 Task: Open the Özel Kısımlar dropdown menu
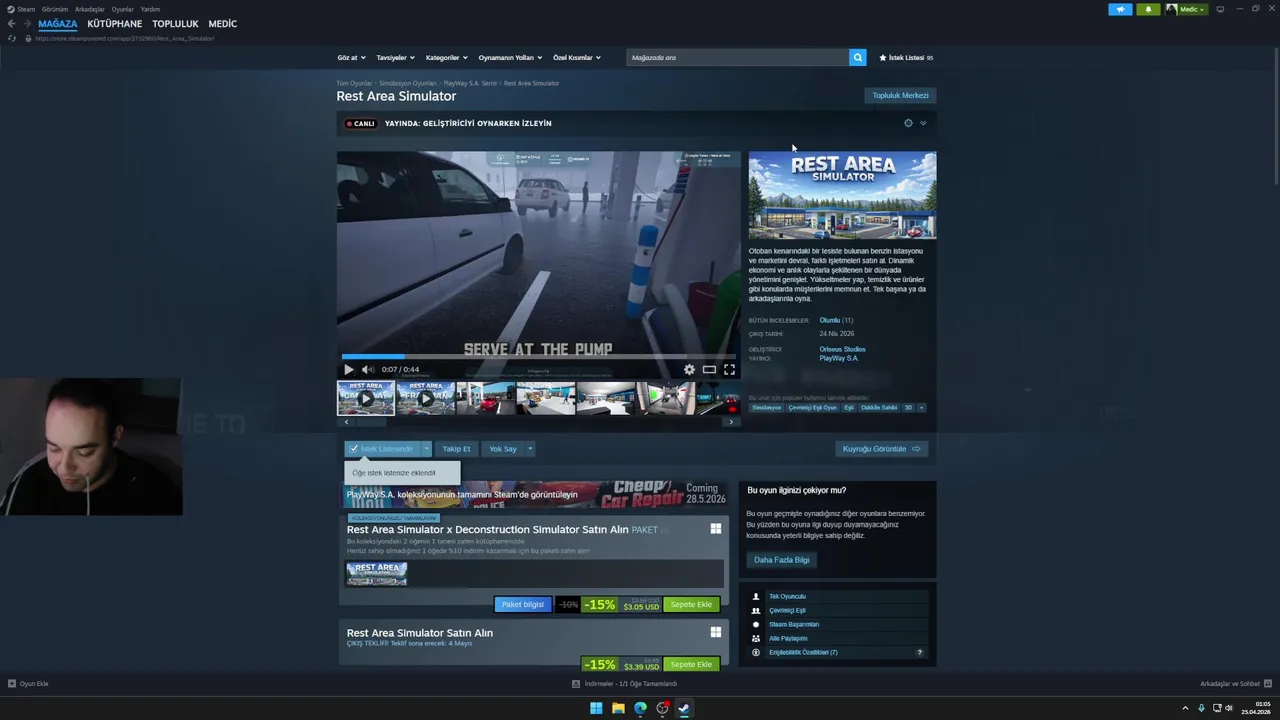point(577,57)
